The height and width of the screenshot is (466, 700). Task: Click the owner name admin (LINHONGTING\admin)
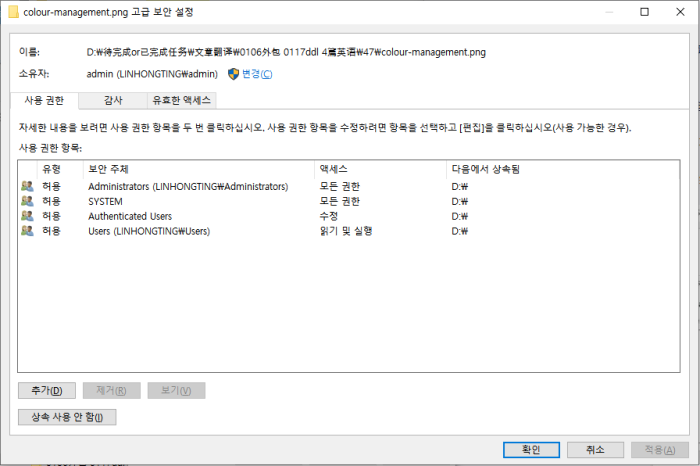[152, 74]
